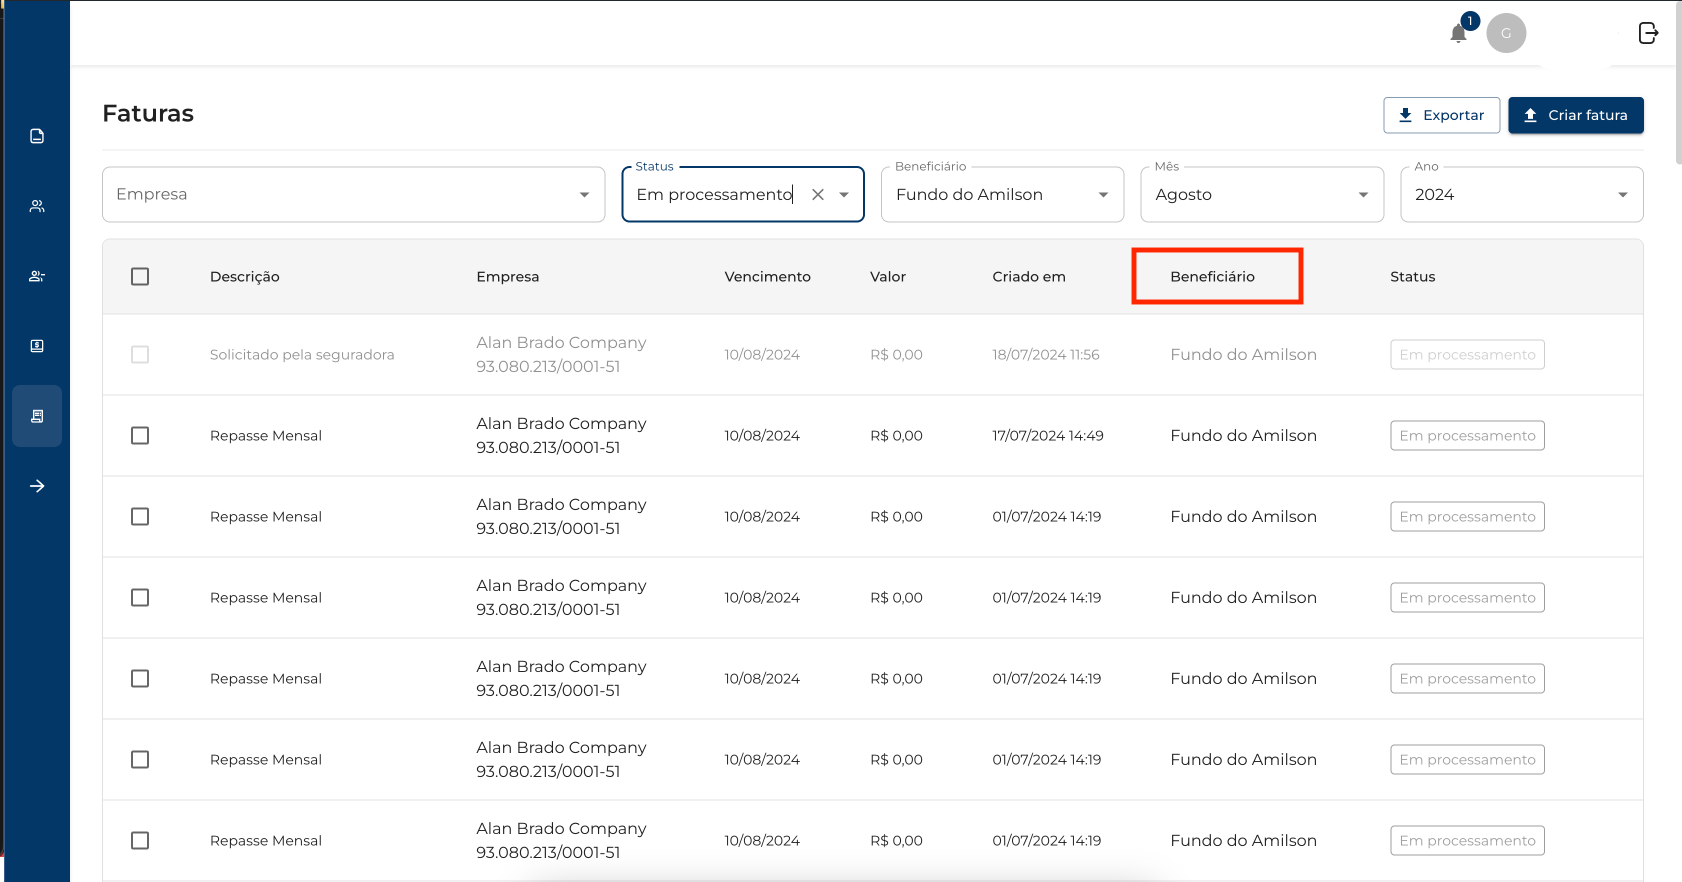Click the Criar fatura button
This screenshot has height=882, width=1682.
tap(1575, 115)
